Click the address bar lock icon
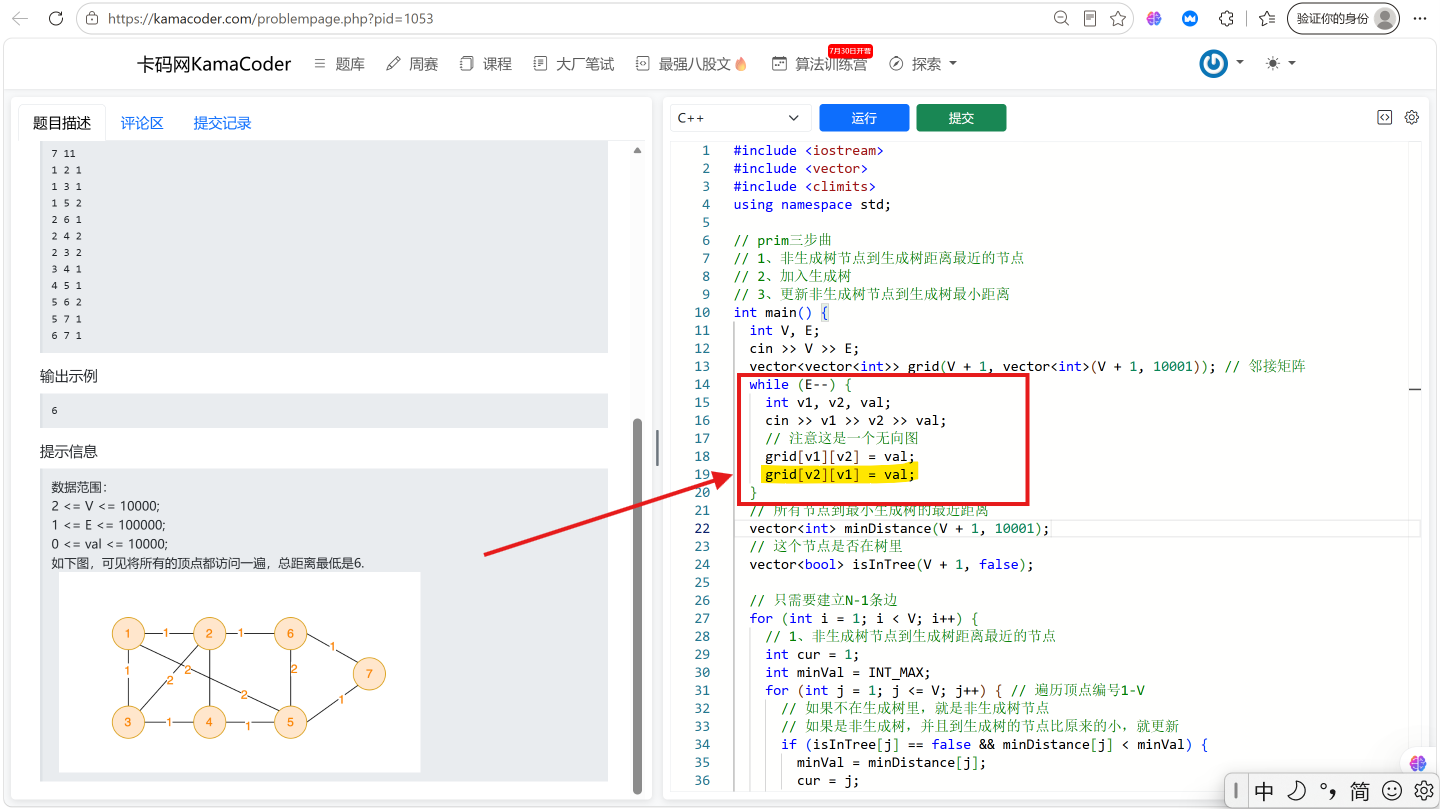This screenshot has width=1440, height=809. tap(92, 18)
